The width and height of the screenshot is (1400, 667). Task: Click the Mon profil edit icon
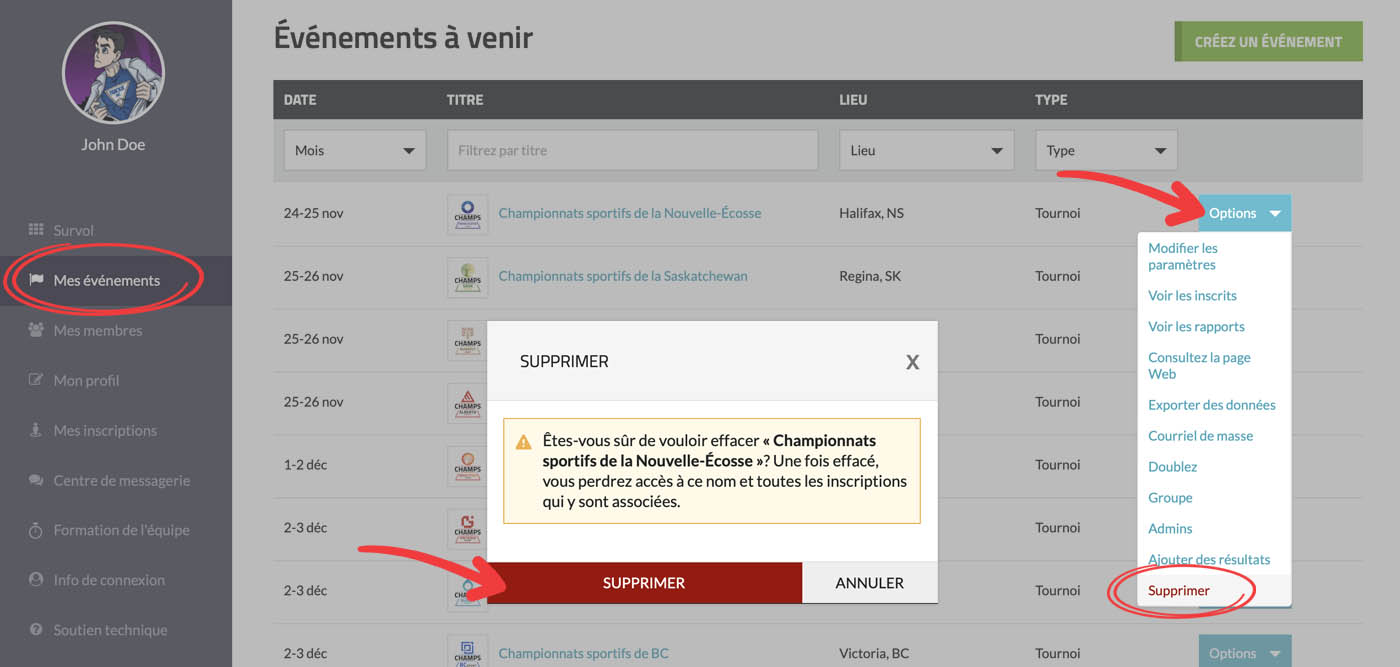coord(36,380)
